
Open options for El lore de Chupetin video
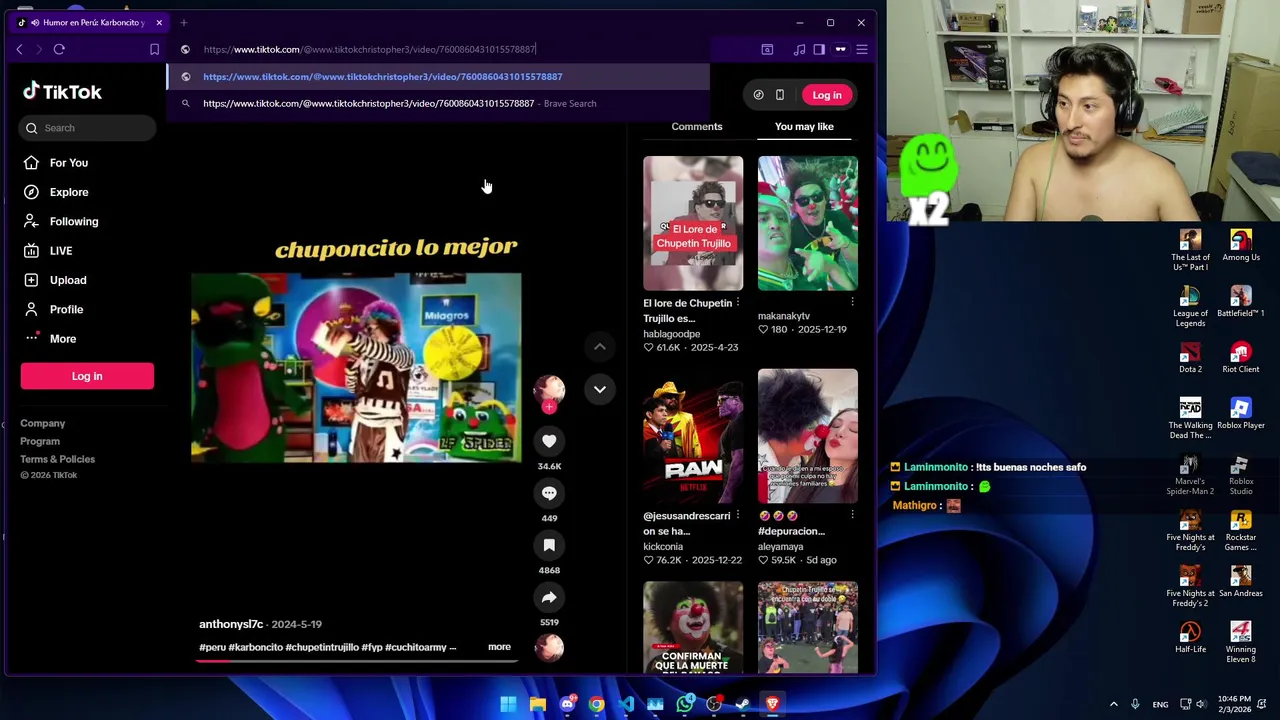[738, 302]
